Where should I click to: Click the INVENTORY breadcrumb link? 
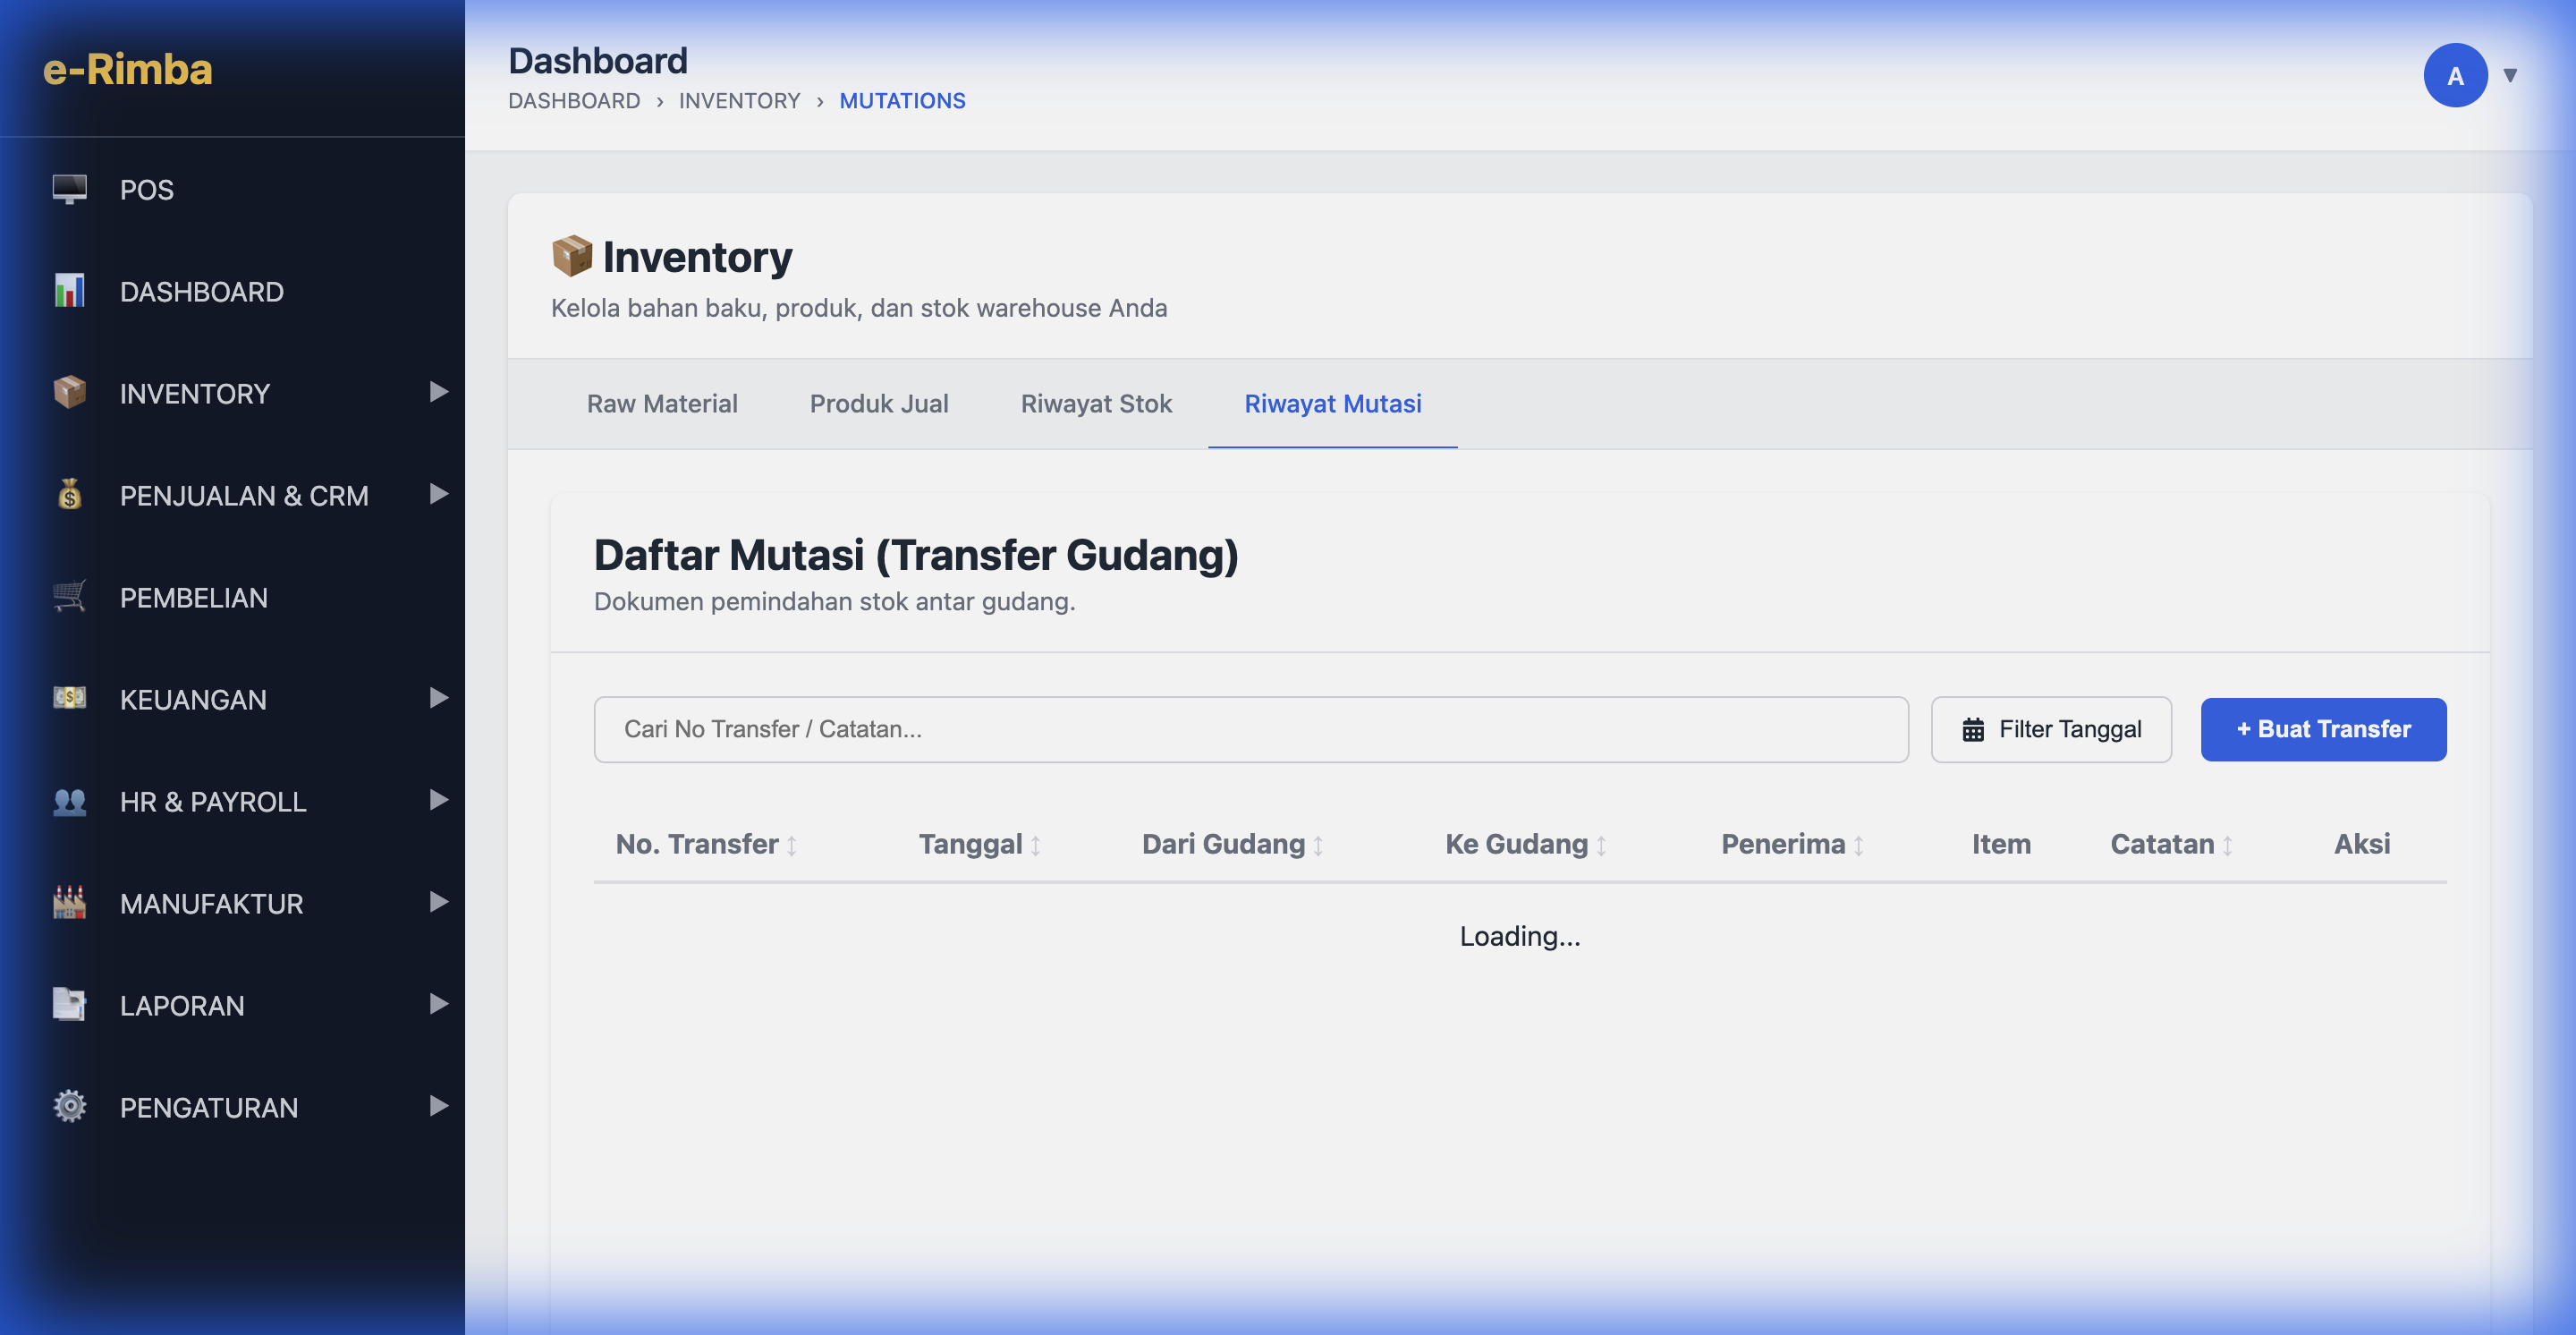pos(739,101)
